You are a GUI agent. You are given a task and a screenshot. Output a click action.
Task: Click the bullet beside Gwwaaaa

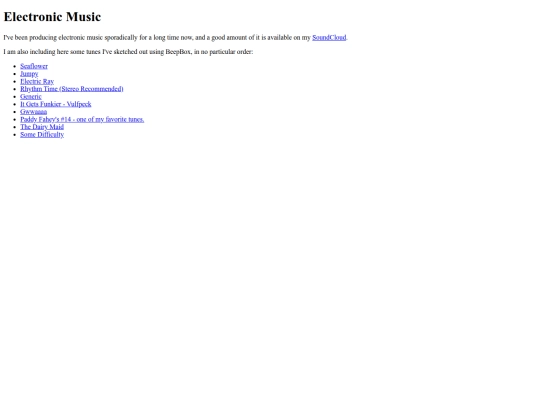tap(15, 112)
